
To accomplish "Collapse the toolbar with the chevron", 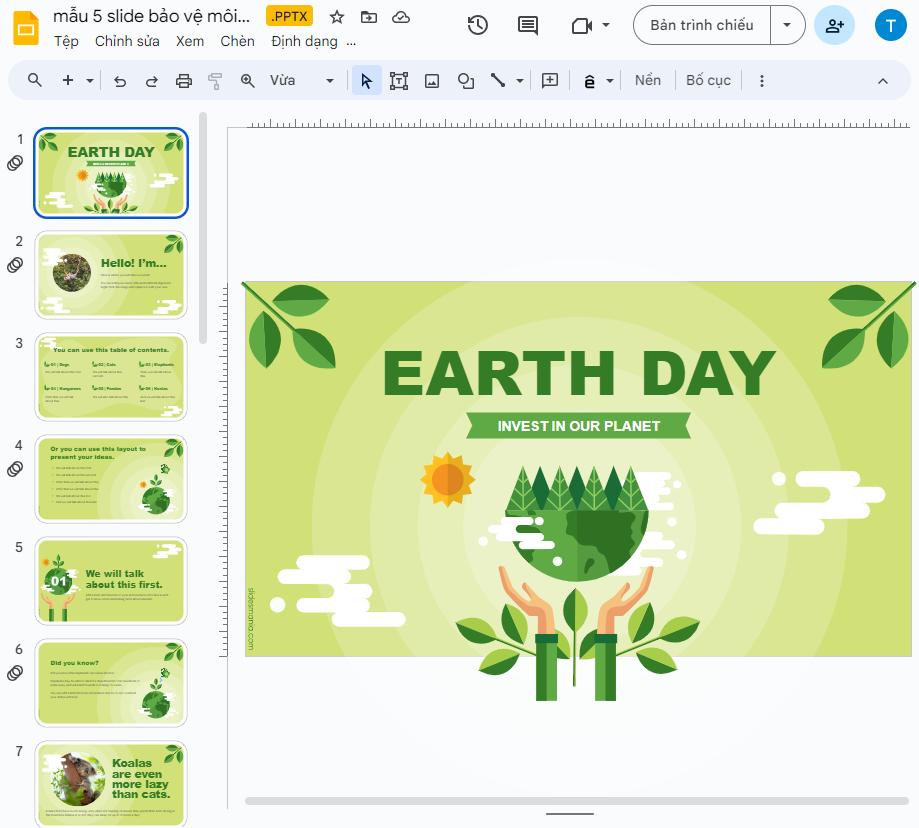I will pyautogui.click(x=882, y=80).
